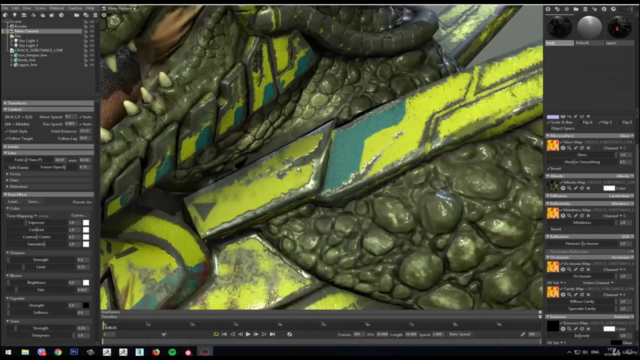
Task: Toggle visibility eye for Render row
Action: tap(92, 26)
